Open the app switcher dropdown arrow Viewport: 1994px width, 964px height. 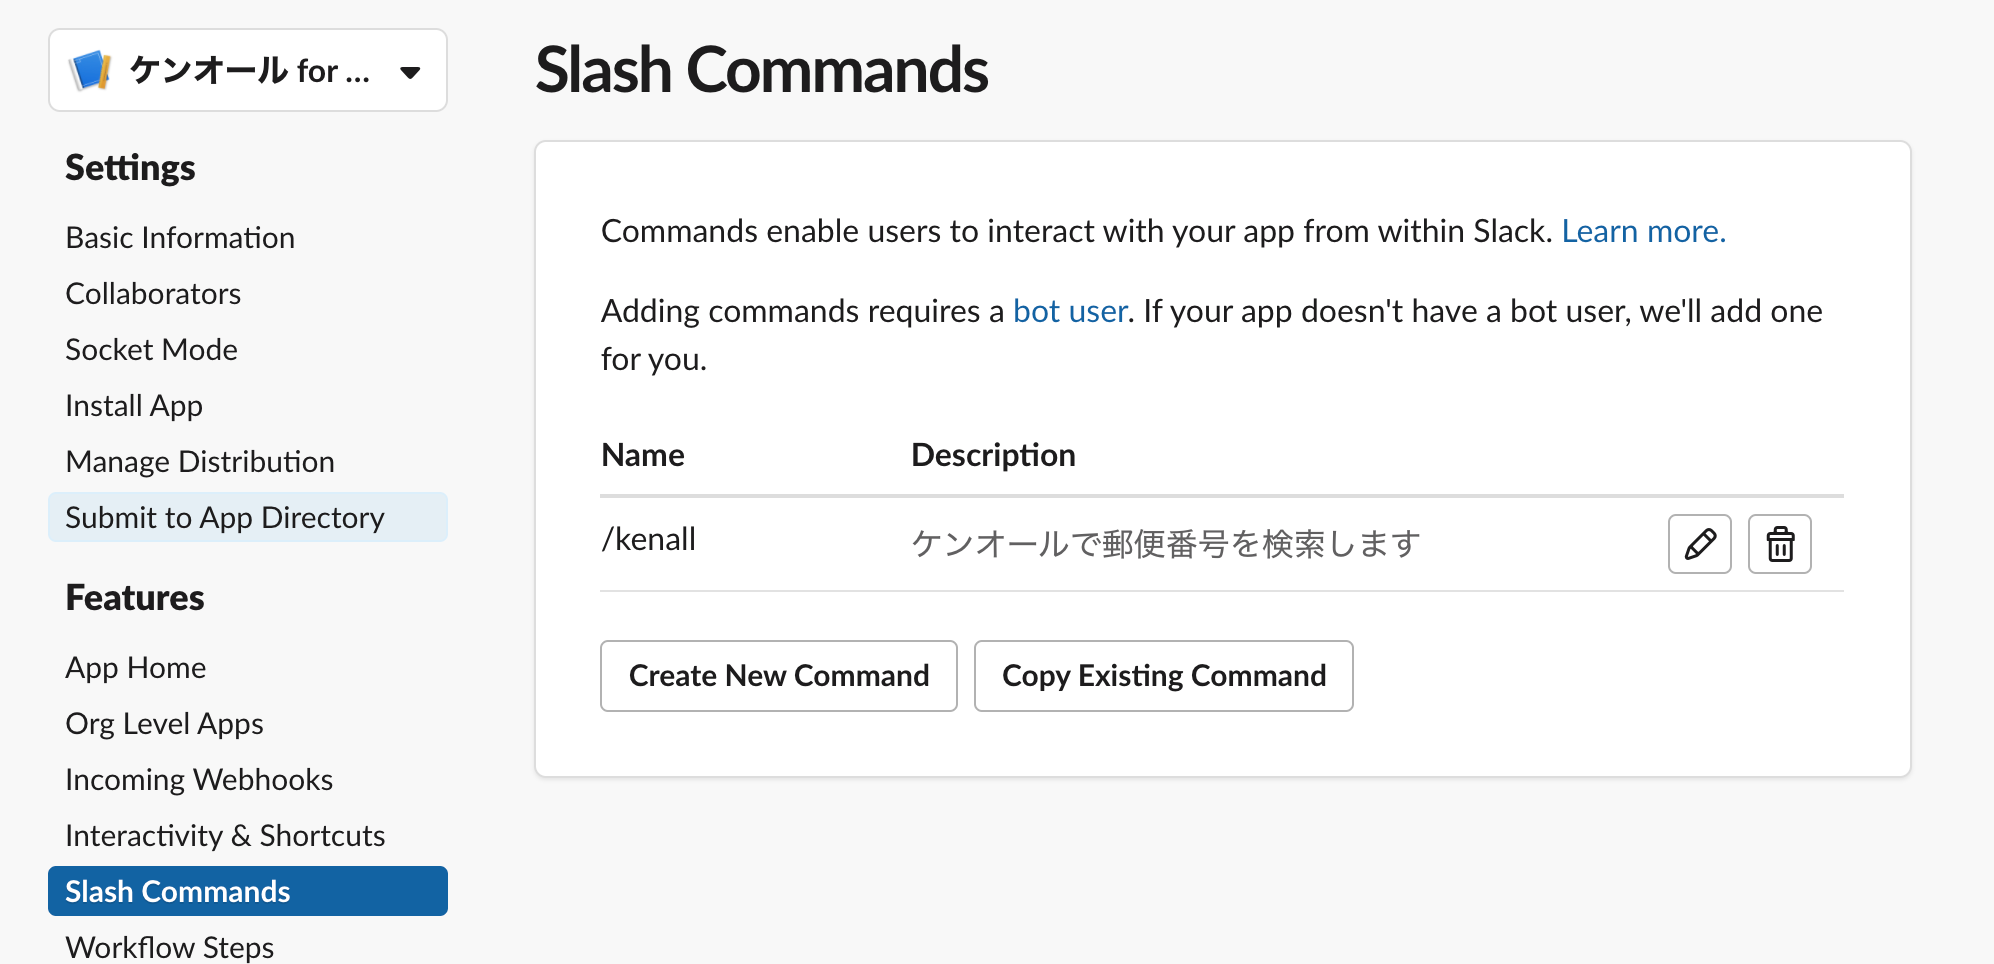[x=410, y=71]
